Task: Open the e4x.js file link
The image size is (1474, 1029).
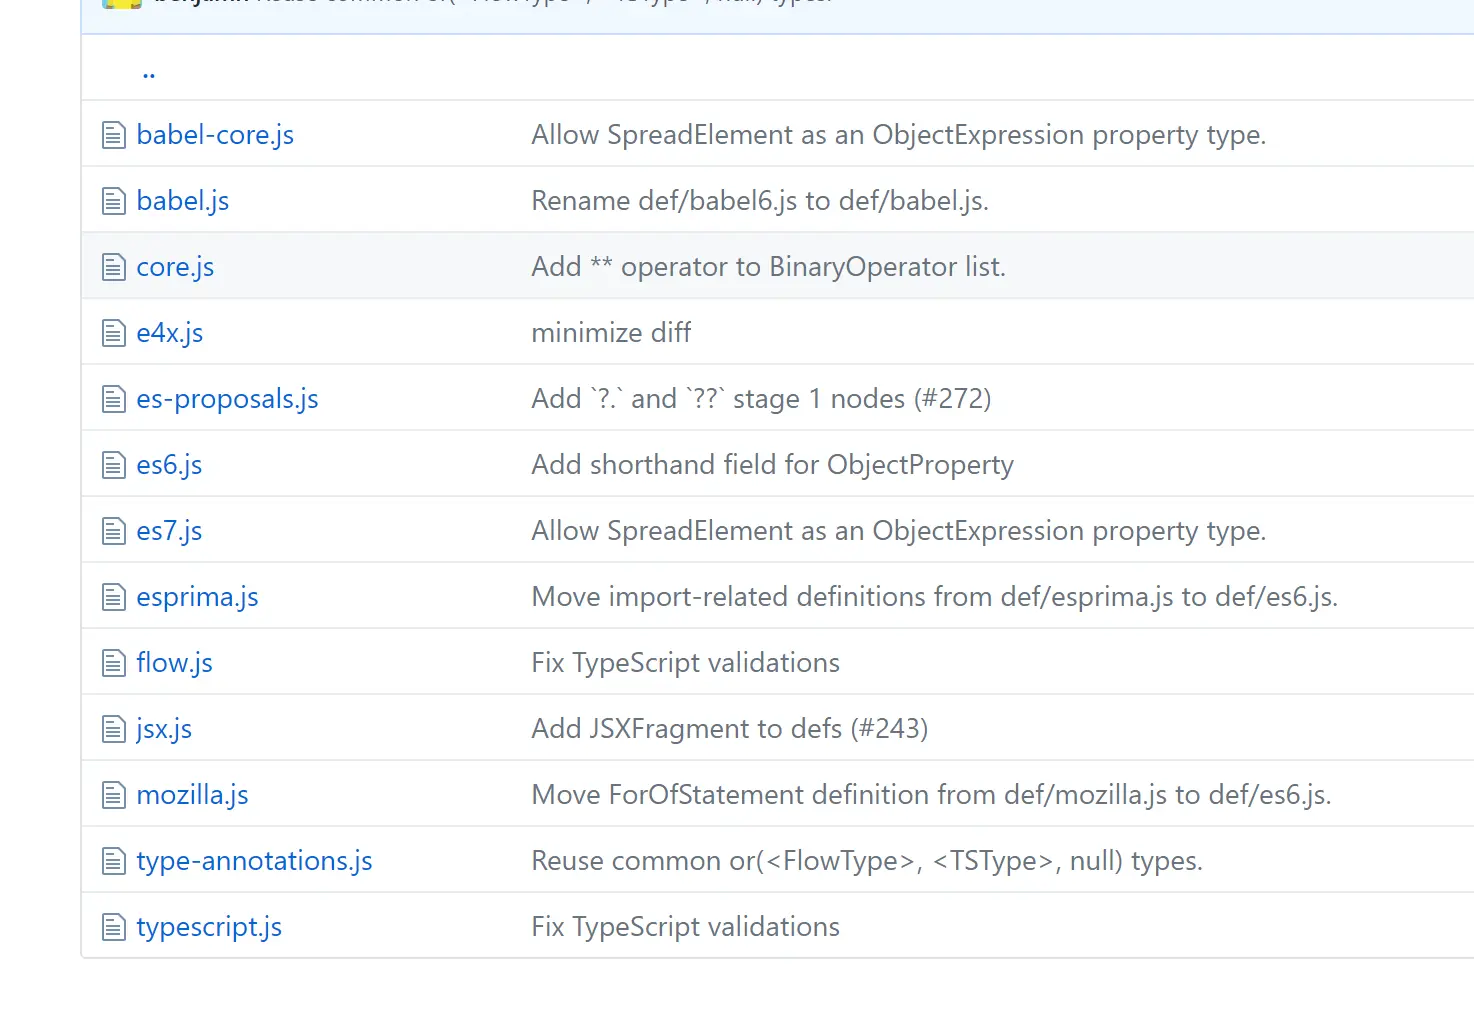Action: click(170, 333)
